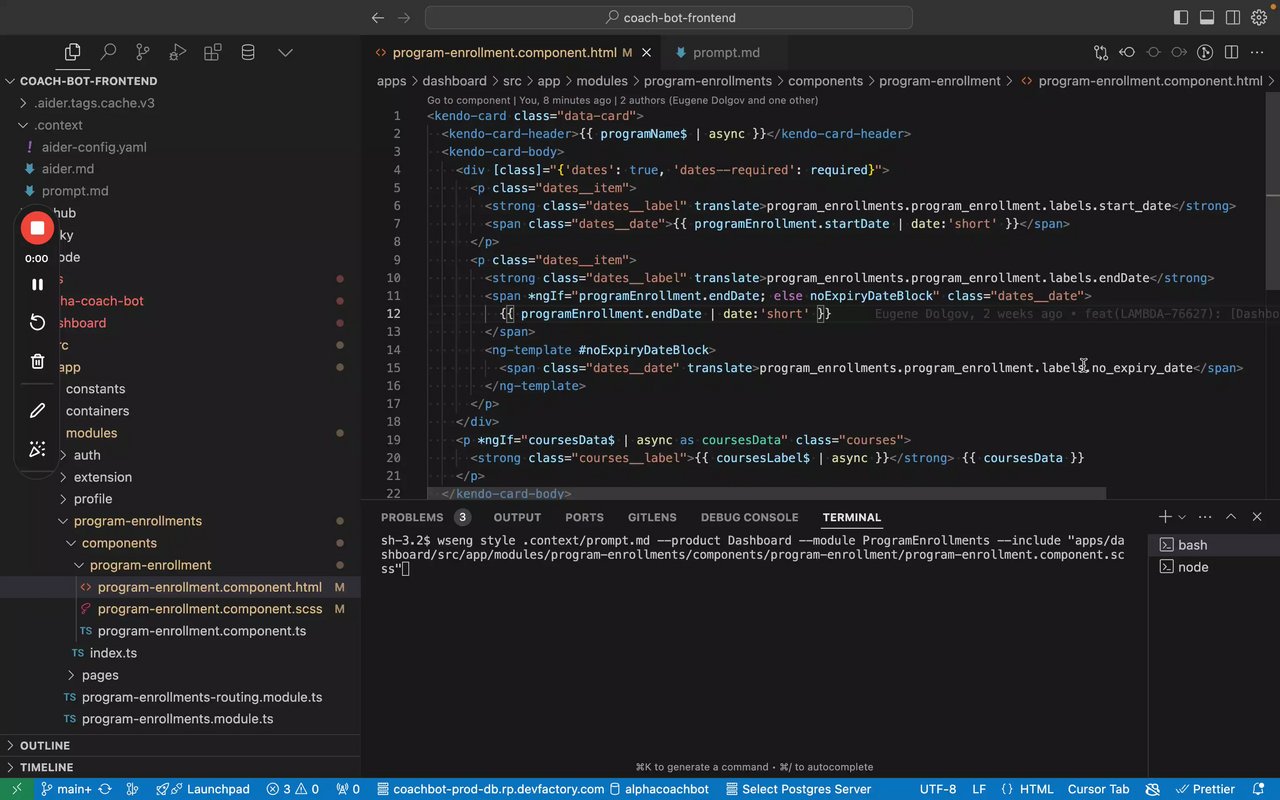Open the database explorer icon
The height and width of the screenshot is (800, 1280).
(248, 52)
